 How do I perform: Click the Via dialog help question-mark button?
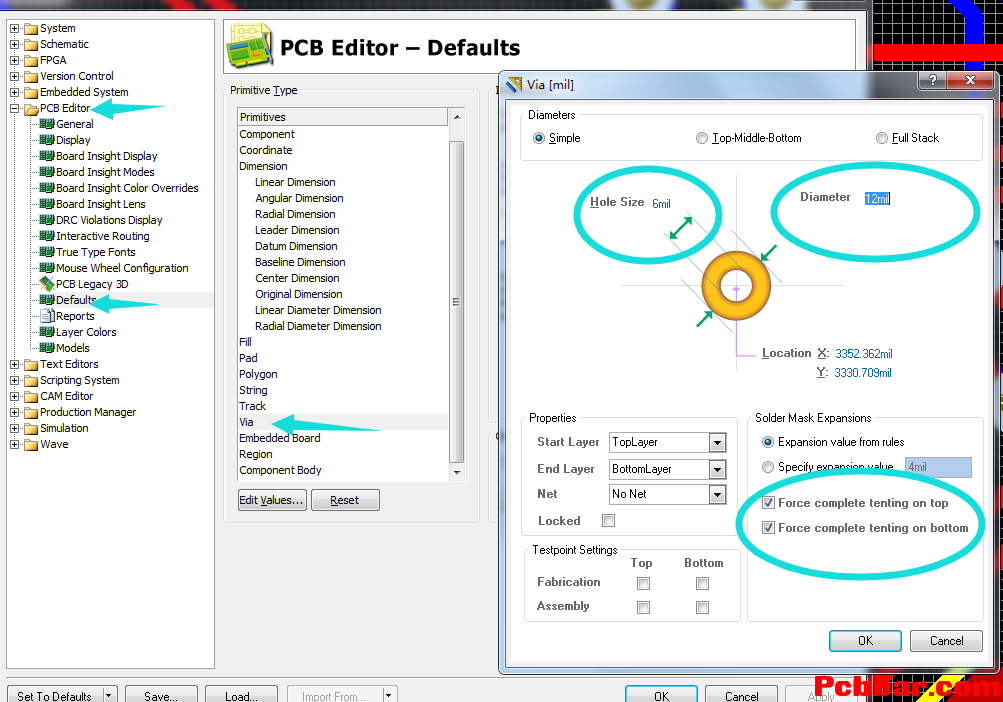click(933, 80)
